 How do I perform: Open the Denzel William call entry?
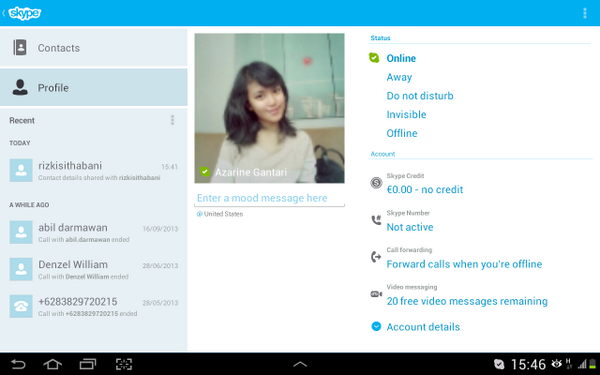coord(94,269)
